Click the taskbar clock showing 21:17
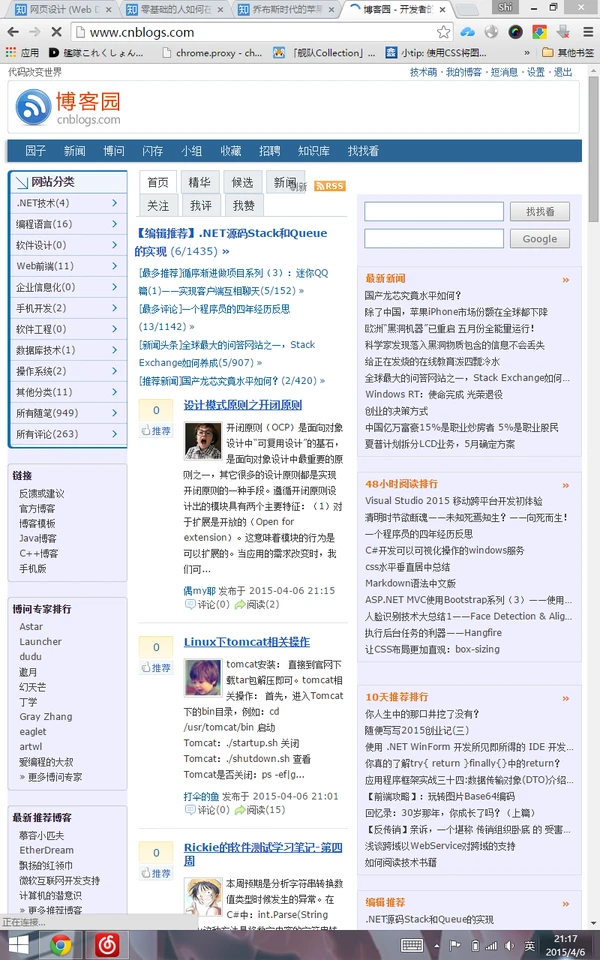The height and width of the screenshot is (960, 600). pyautogui.click(x=564, y=945)
